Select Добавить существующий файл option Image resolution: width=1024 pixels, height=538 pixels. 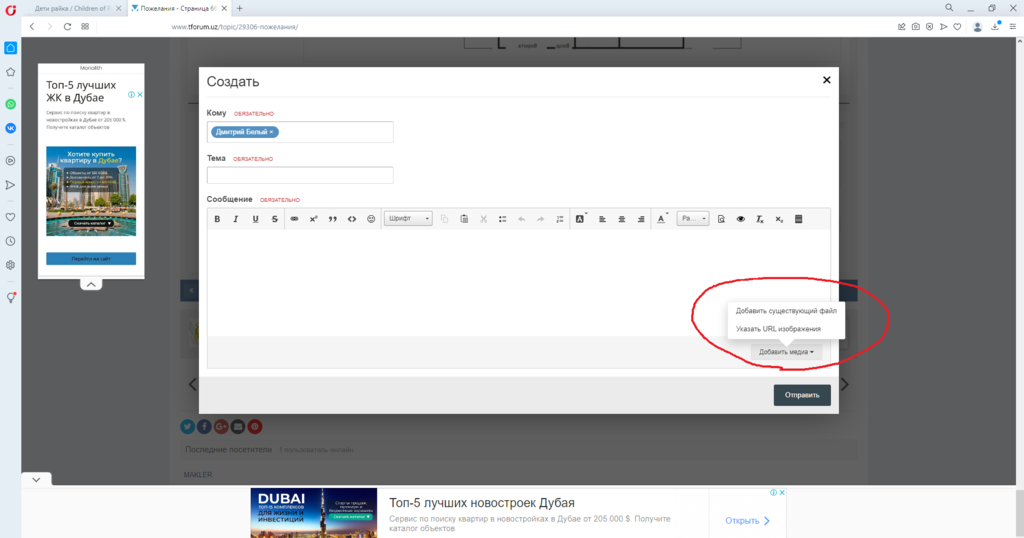click(x=785, y=310)
